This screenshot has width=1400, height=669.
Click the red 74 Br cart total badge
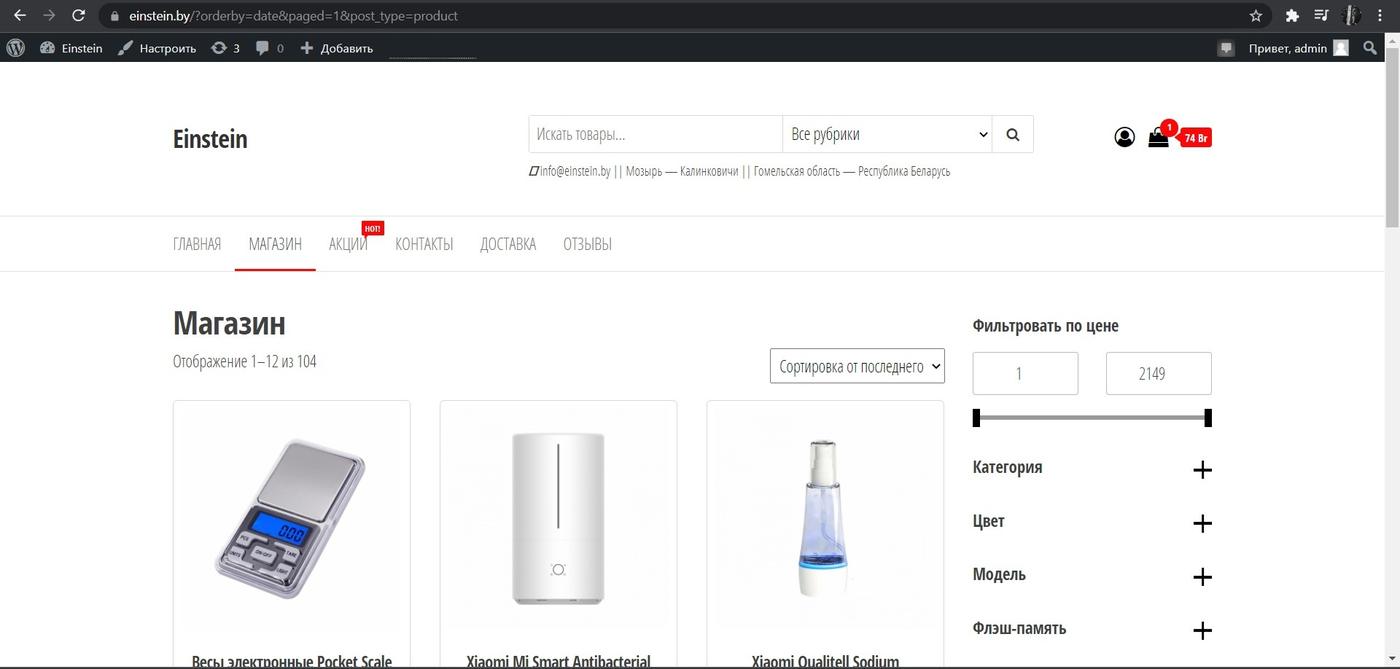pos(1195,138)
